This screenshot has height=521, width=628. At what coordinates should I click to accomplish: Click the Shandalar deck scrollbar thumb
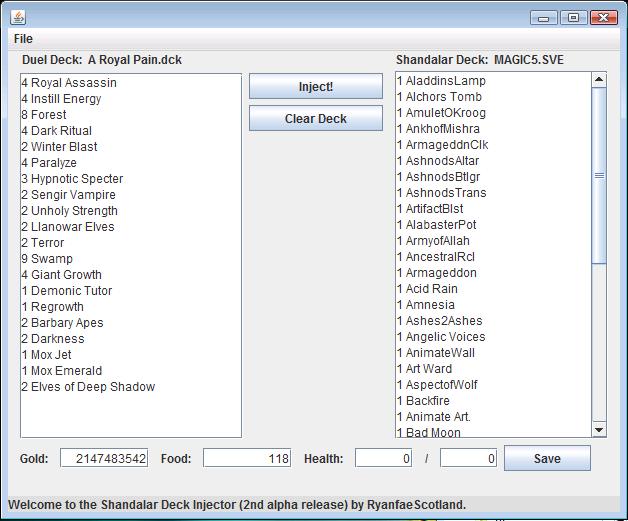(599, 175)
